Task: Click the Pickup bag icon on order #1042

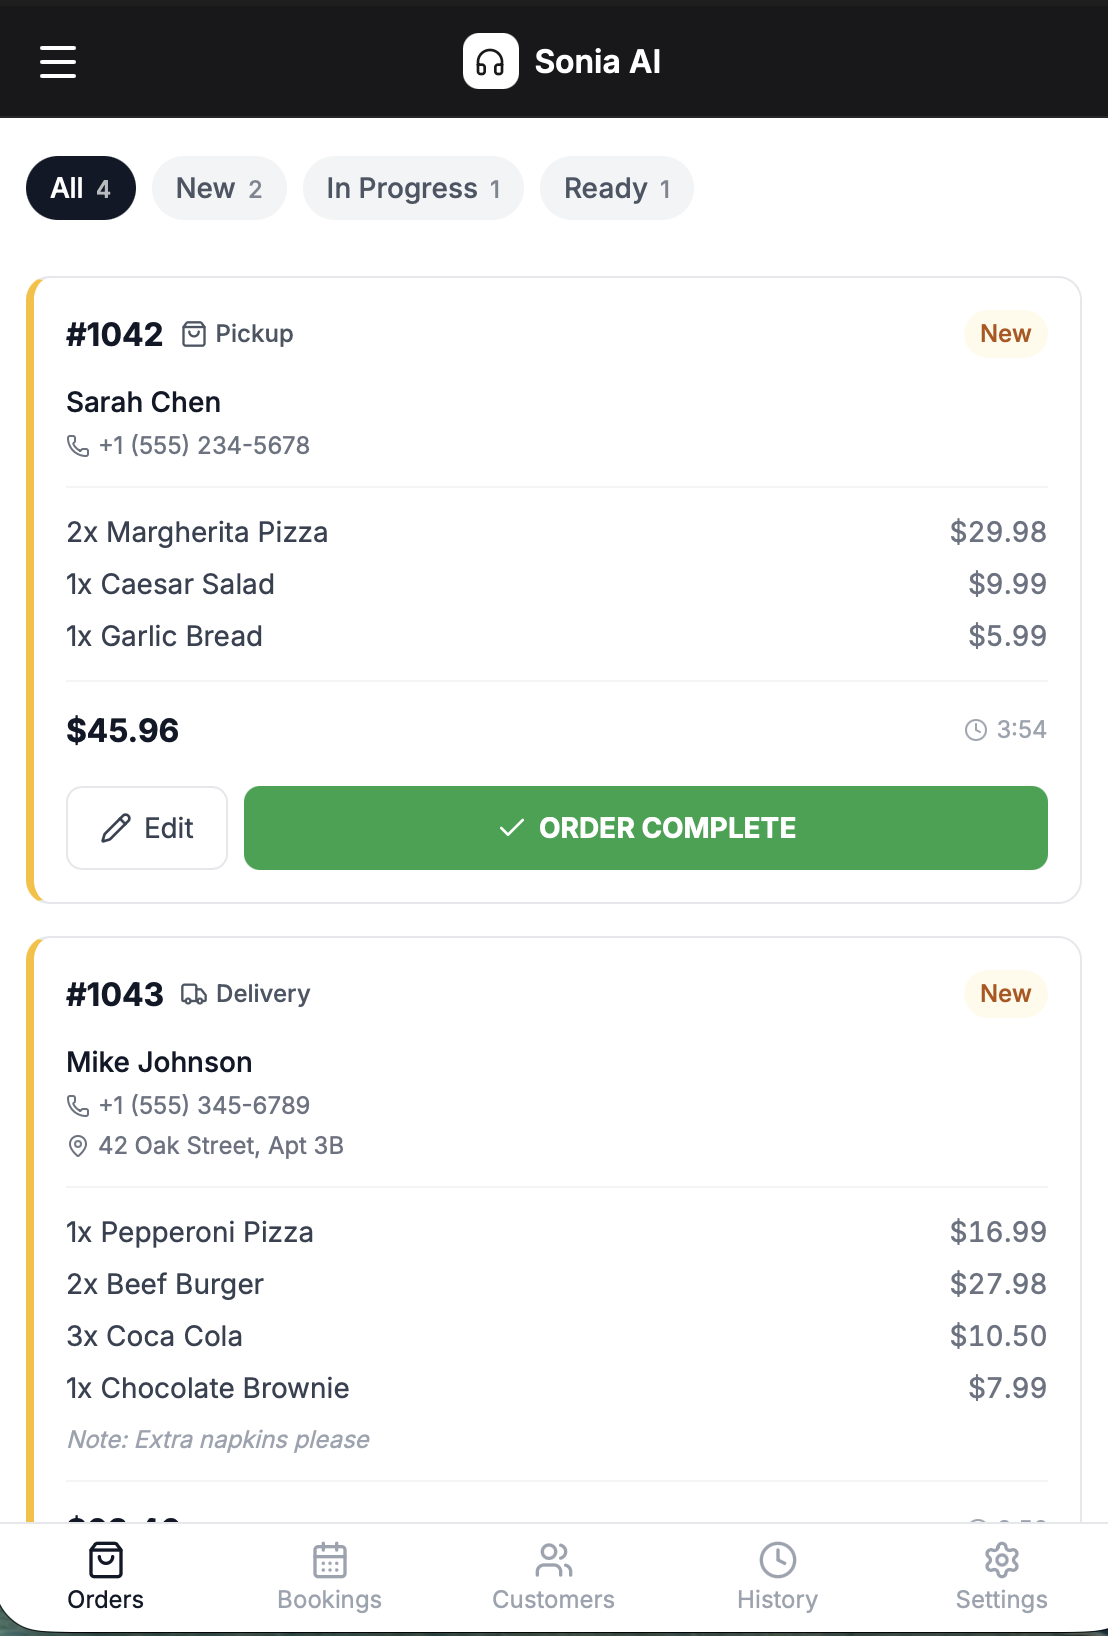Action: [x=194, y=334]
